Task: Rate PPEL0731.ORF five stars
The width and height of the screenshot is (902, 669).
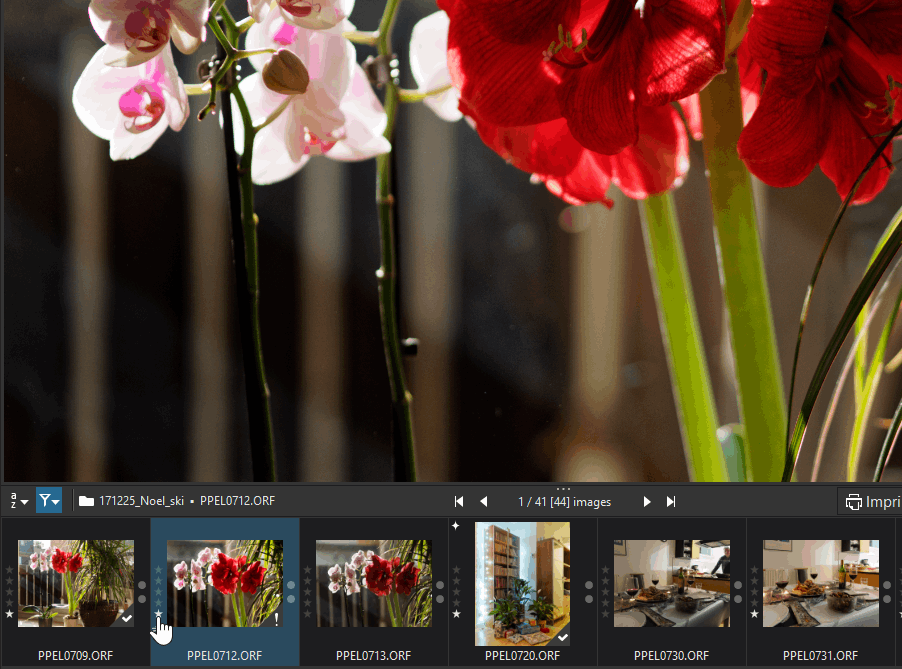Action: [x=754, y=570]
